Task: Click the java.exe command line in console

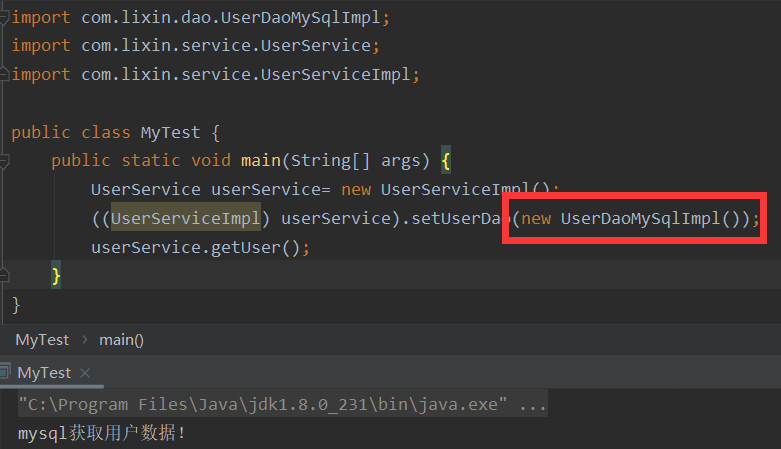Action: 283,404
